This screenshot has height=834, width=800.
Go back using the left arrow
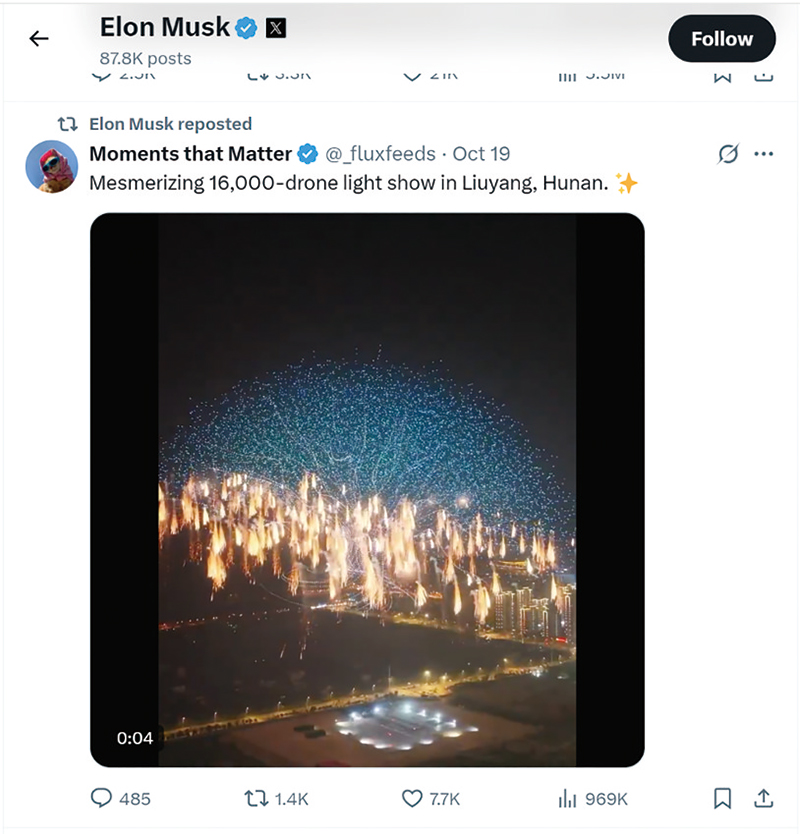[x=39, y=39]
